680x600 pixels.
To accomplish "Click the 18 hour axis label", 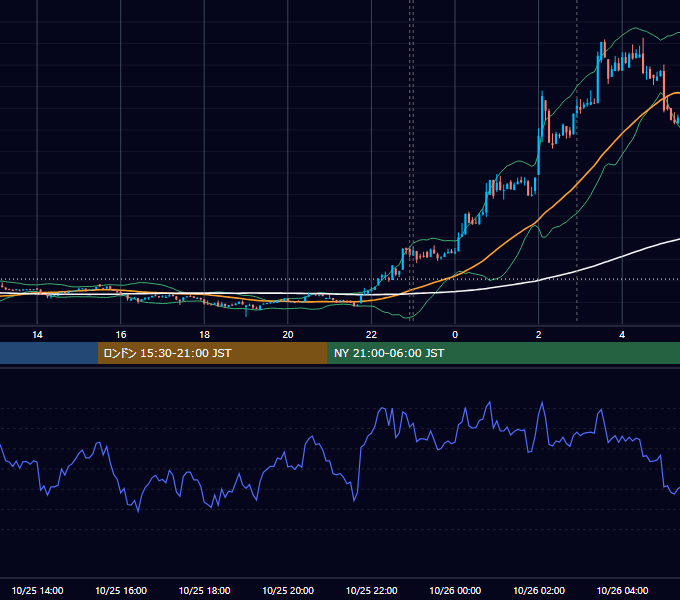I will tap(204, 335).
